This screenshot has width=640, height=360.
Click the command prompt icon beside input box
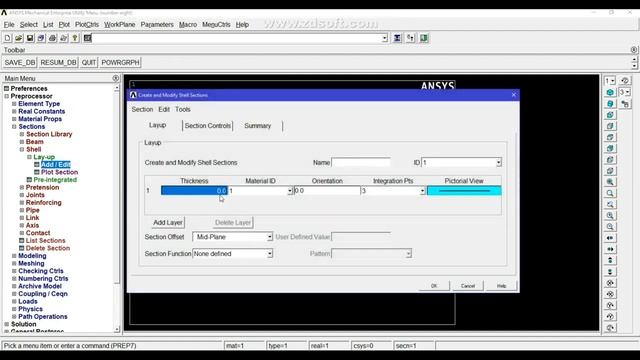click(87, 38)
